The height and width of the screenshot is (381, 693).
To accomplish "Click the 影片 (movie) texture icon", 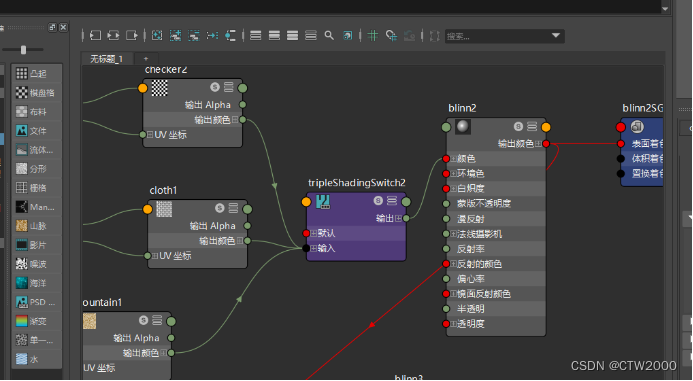I will 22,244.
